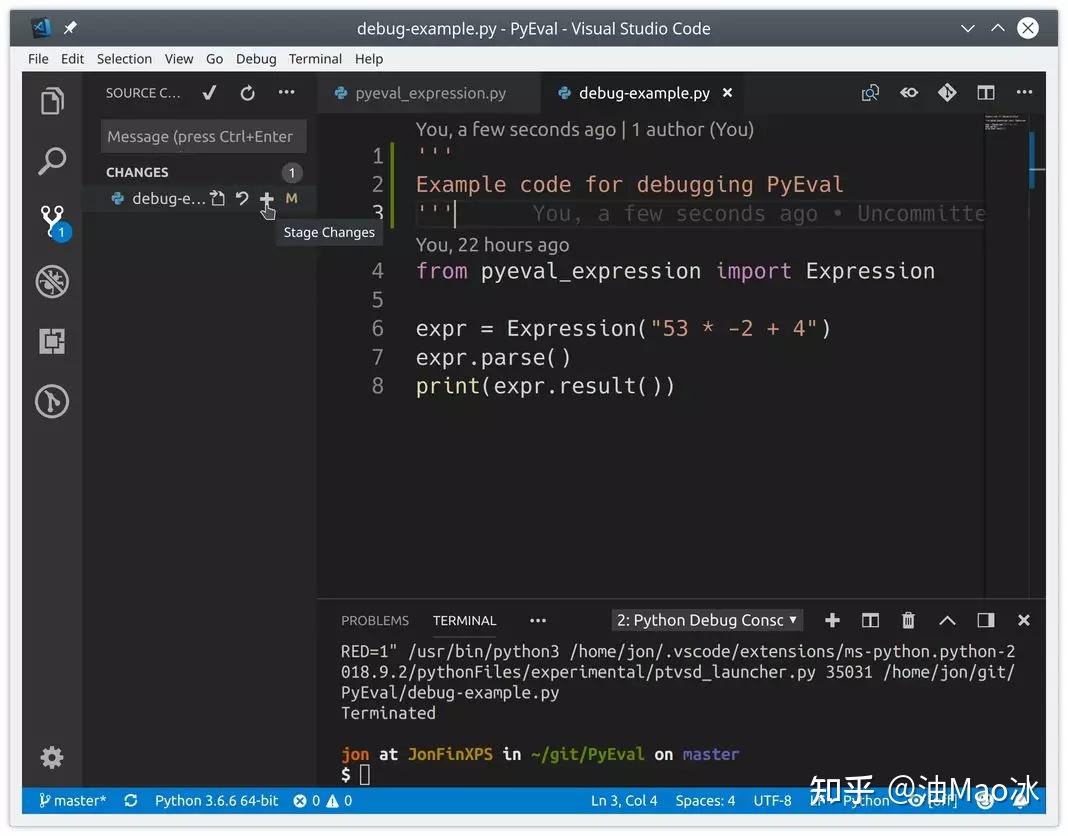1068x836 pixels.
Task: Open the terminal selector showing Python Debug Console
Action: coord(707,620)
